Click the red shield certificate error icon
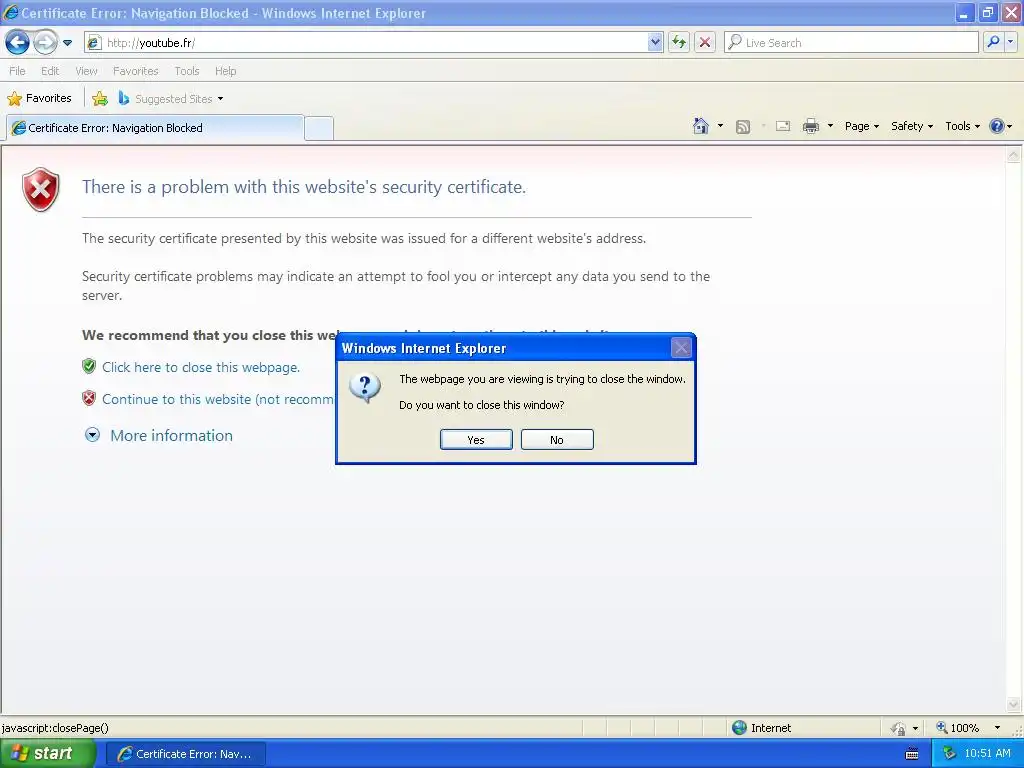 pyautogui.click(x=41, y=189)
